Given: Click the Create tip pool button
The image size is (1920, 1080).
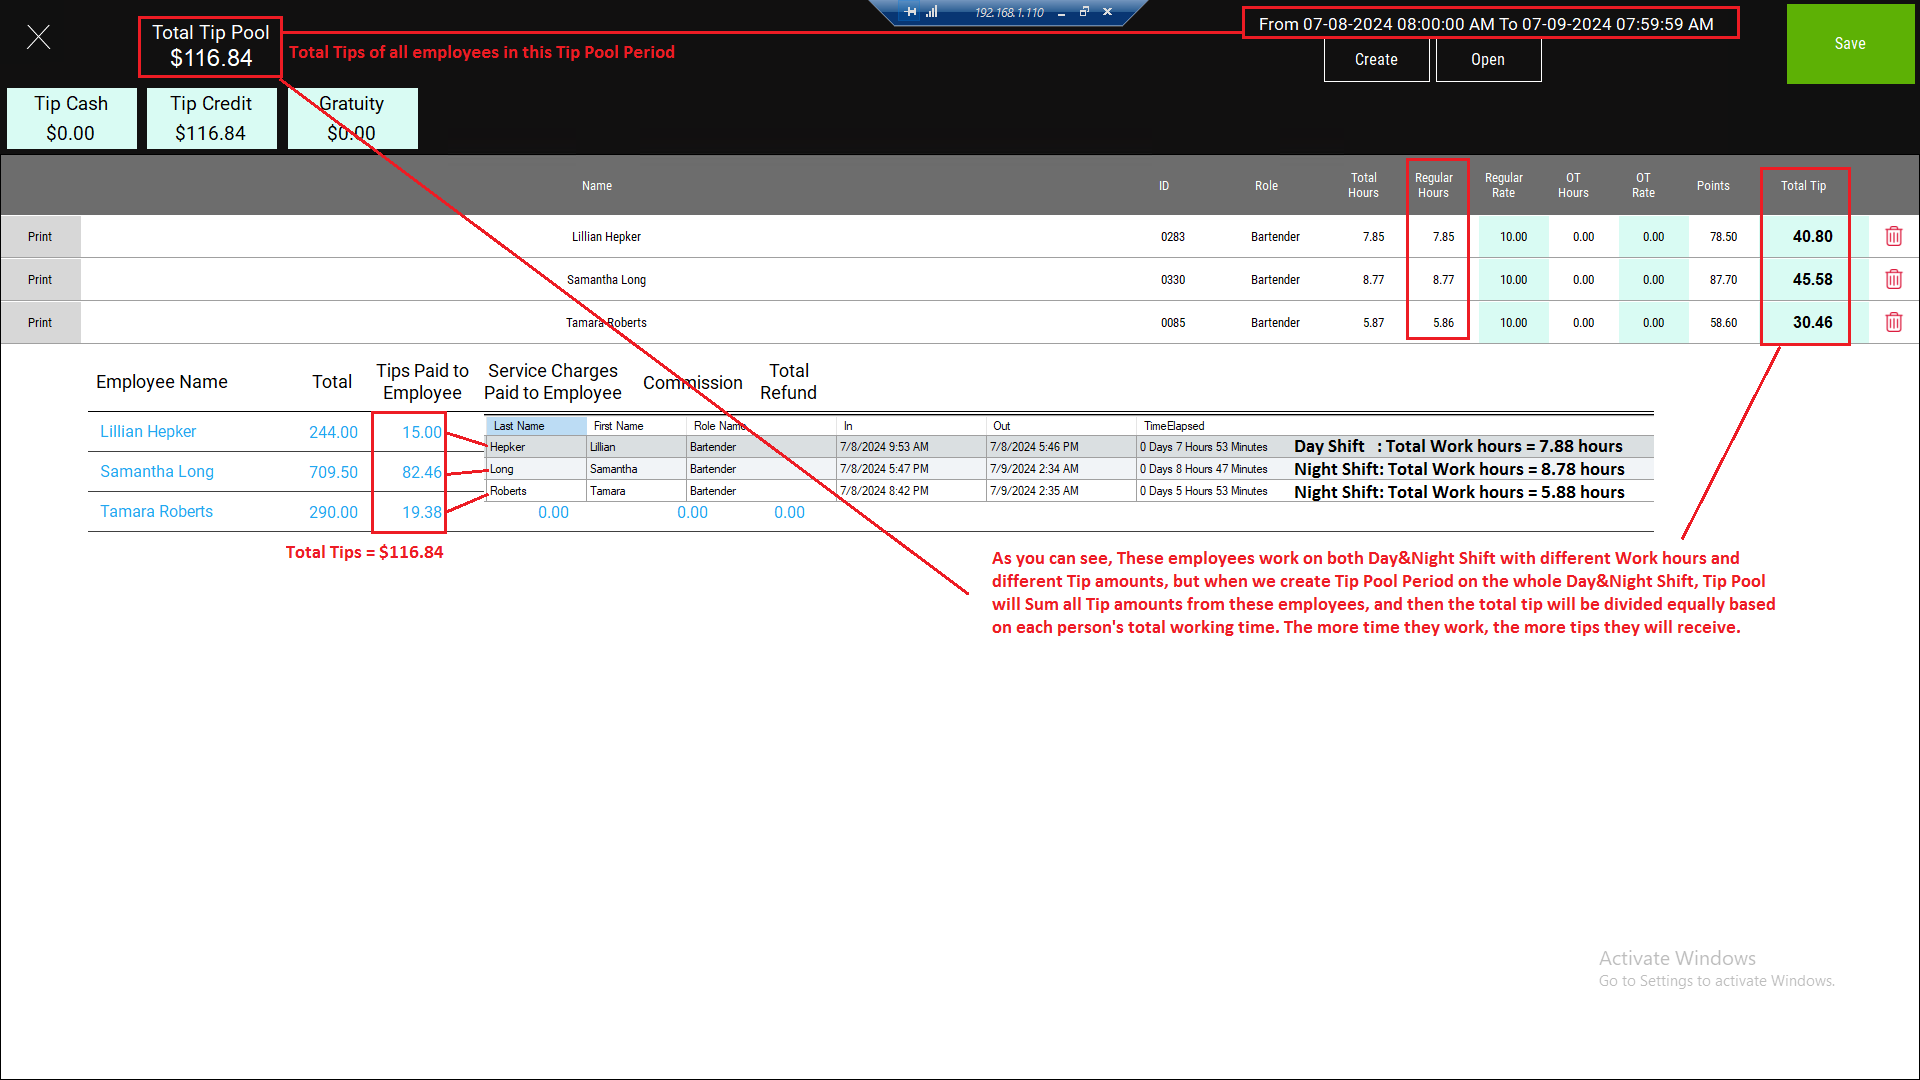Looking at the screenshot, I should [1376, 60].
